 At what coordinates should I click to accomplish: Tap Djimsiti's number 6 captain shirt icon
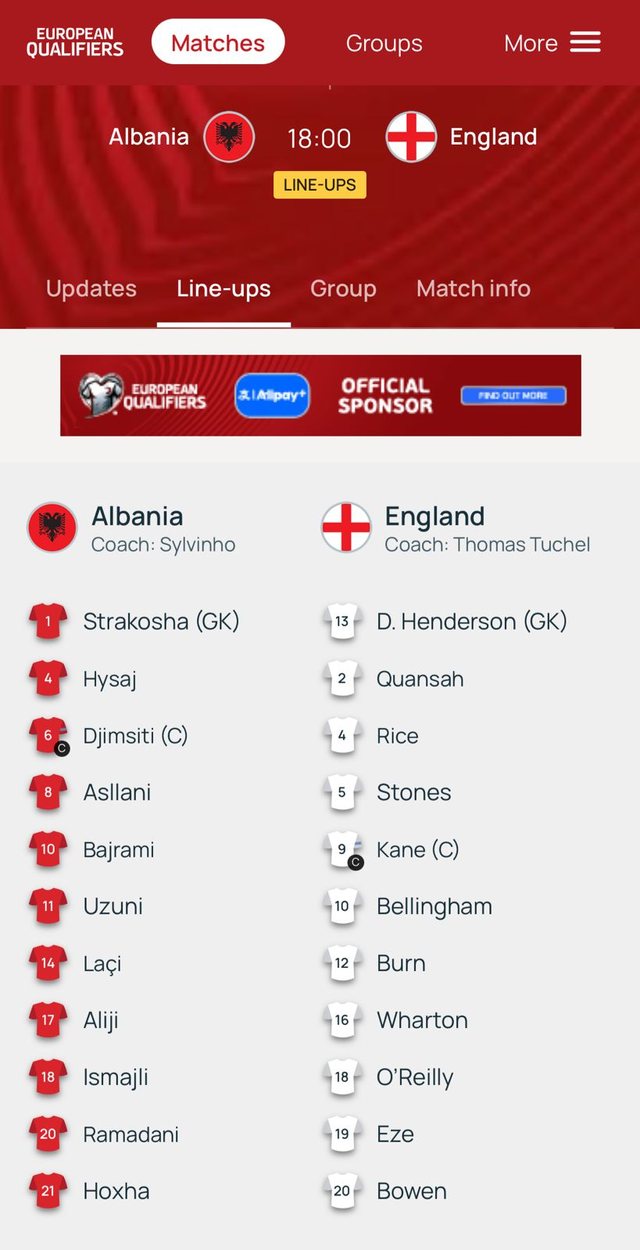(48, 736)
